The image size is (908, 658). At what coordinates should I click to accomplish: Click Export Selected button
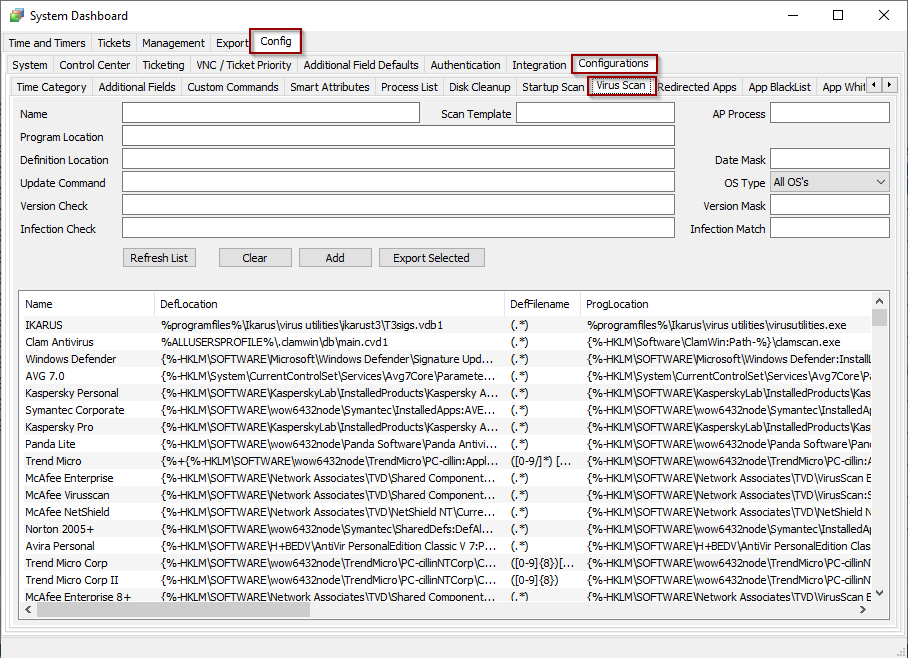coord(431,258)
